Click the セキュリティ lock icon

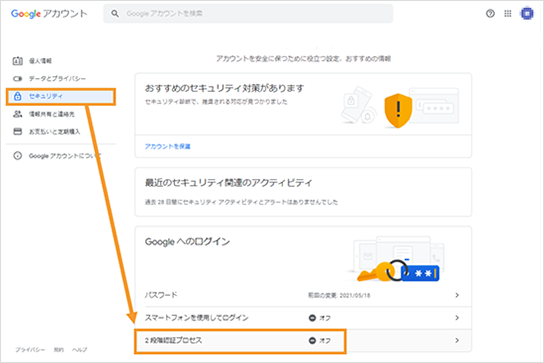tap(17, 96)
